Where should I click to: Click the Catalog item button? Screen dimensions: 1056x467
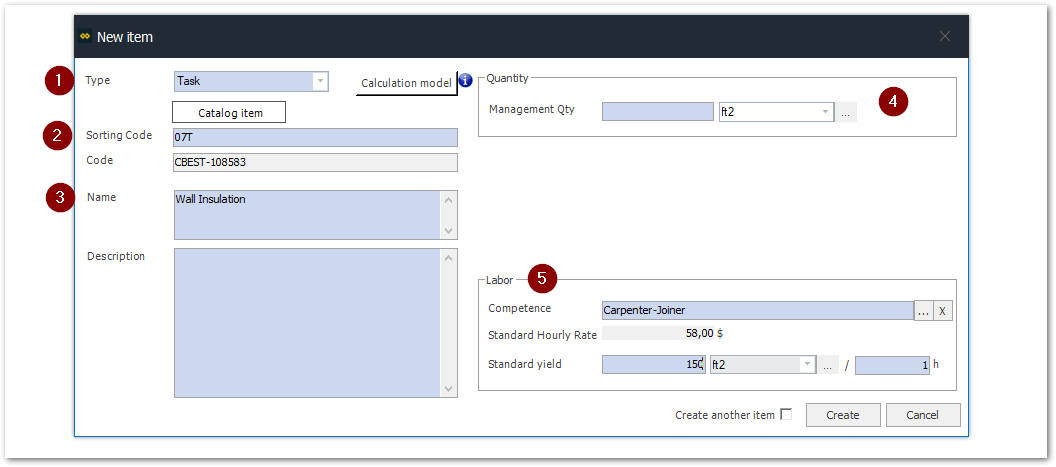click(x=230, y=112)
